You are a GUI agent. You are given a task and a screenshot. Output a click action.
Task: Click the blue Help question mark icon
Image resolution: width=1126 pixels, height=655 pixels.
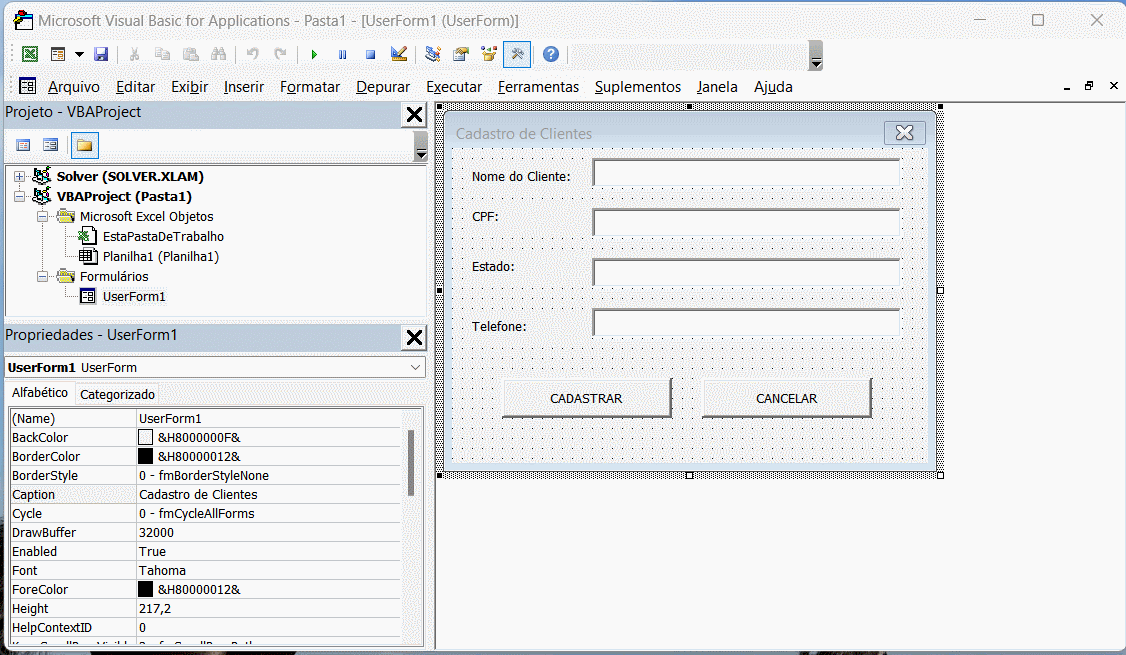click(x=551, y=54)
